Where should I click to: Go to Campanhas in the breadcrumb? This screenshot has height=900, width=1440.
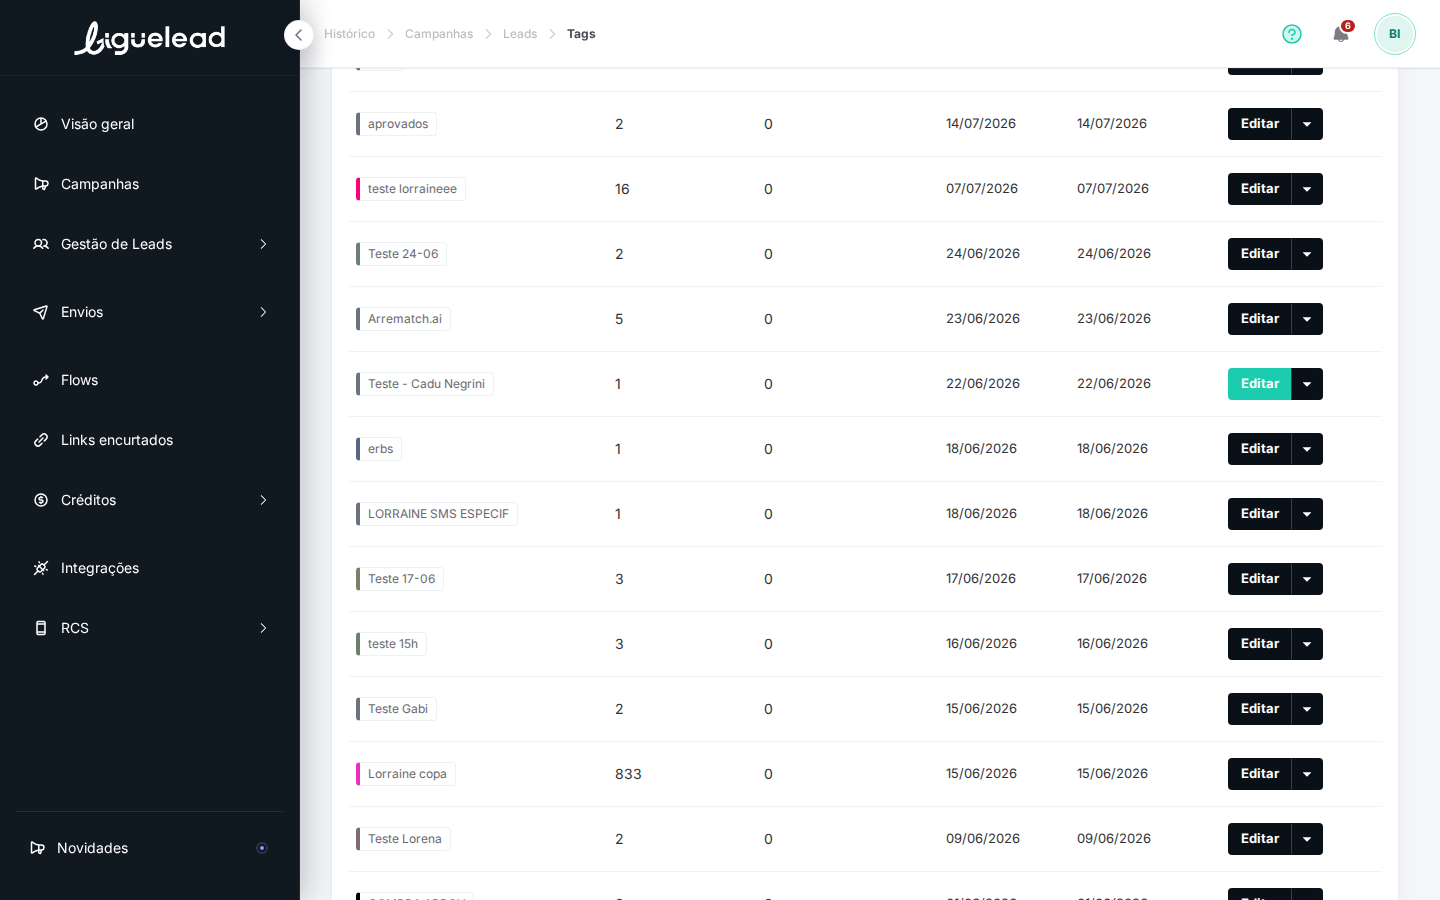pos(439,34)
